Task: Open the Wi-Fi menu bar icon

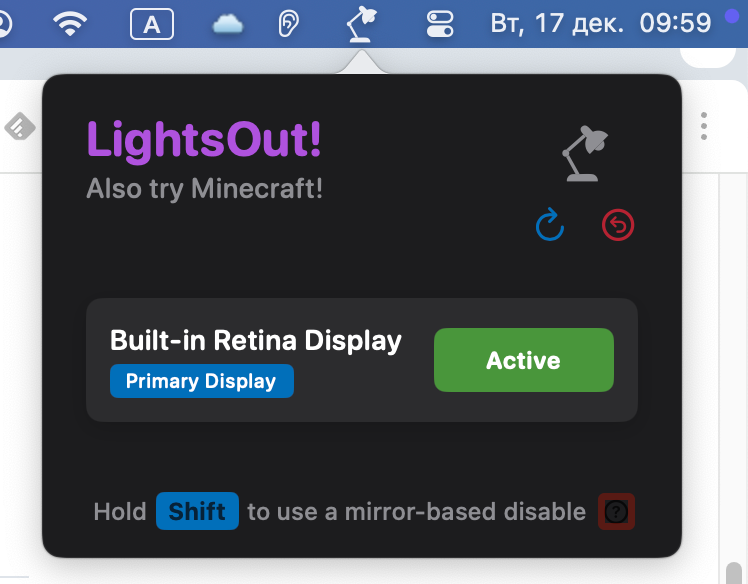Action: click(70, 23)
